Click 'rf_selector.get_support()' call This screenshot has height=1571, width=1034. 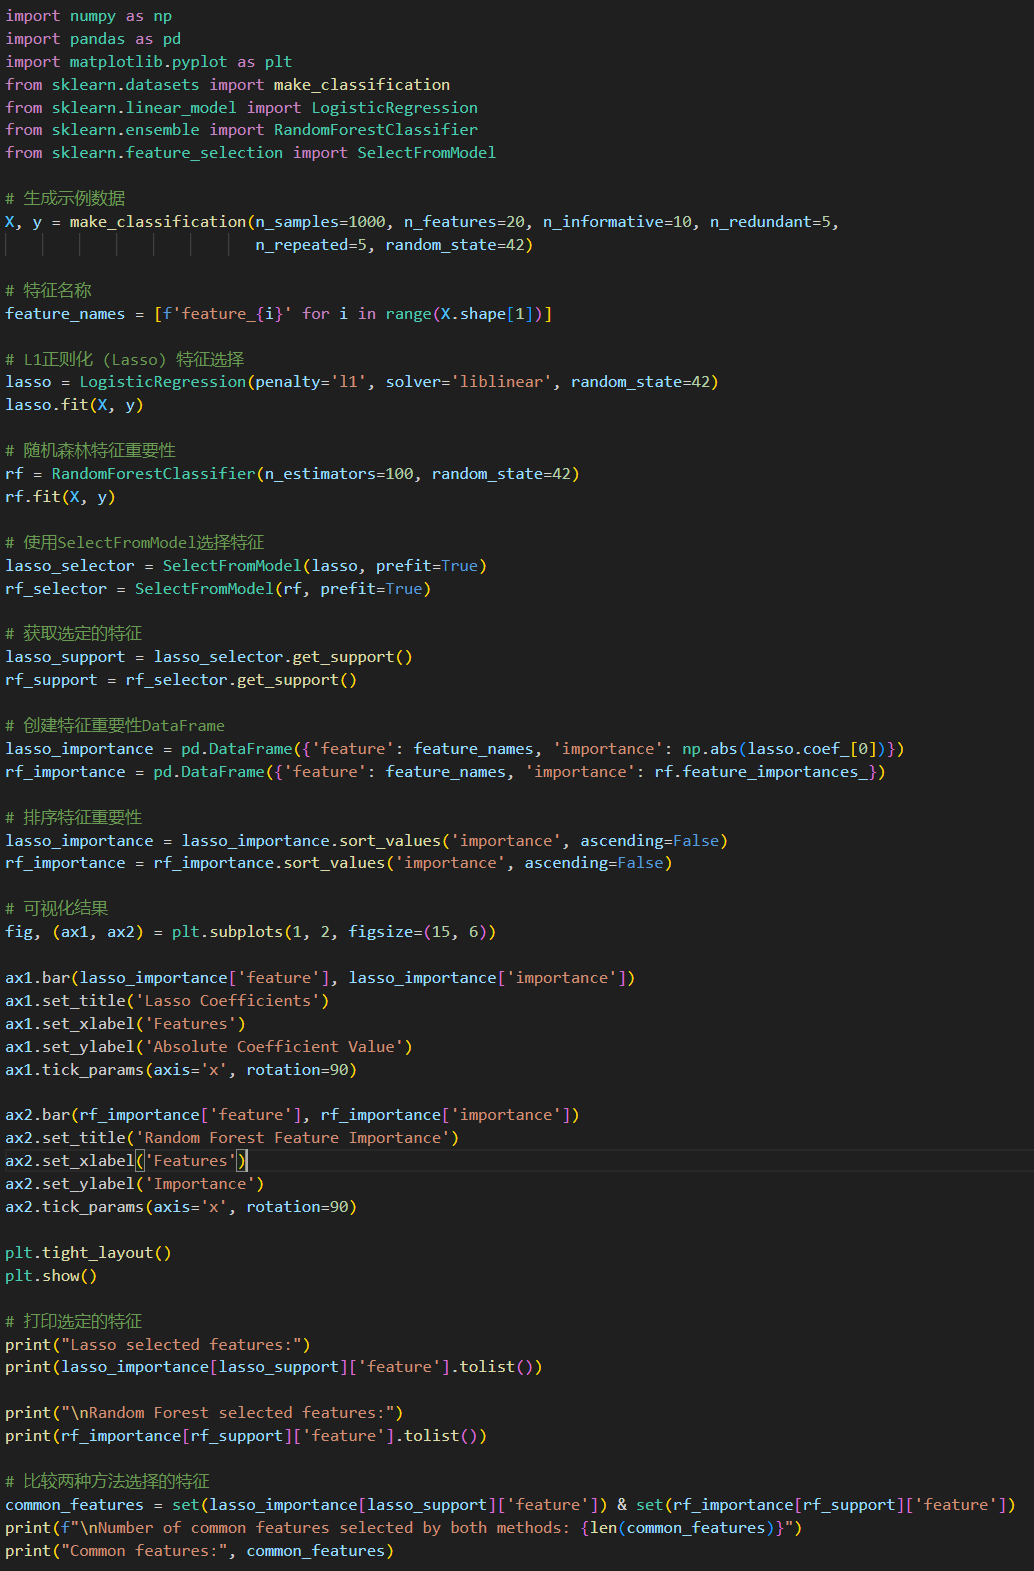point(241,680)
